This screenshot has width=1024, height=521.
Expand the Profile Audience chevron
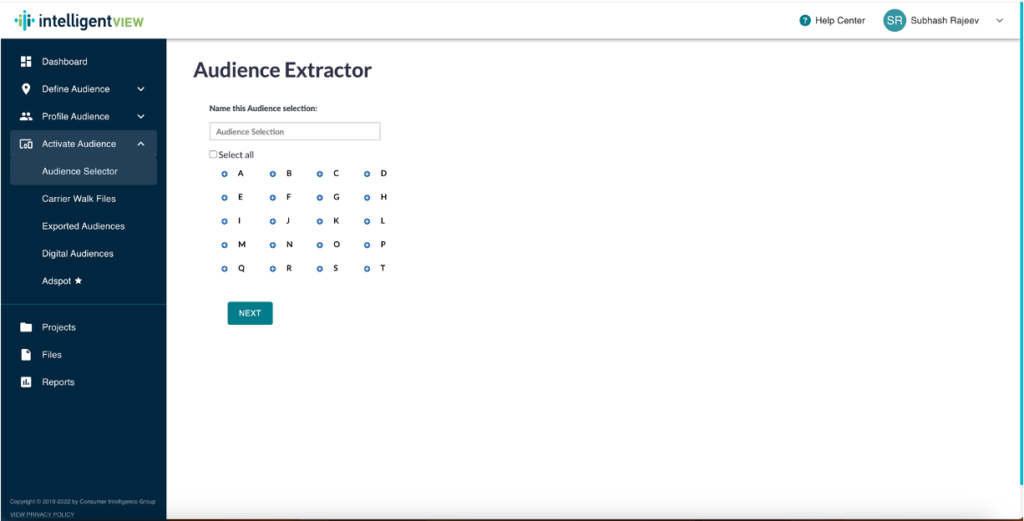point(141,116)
